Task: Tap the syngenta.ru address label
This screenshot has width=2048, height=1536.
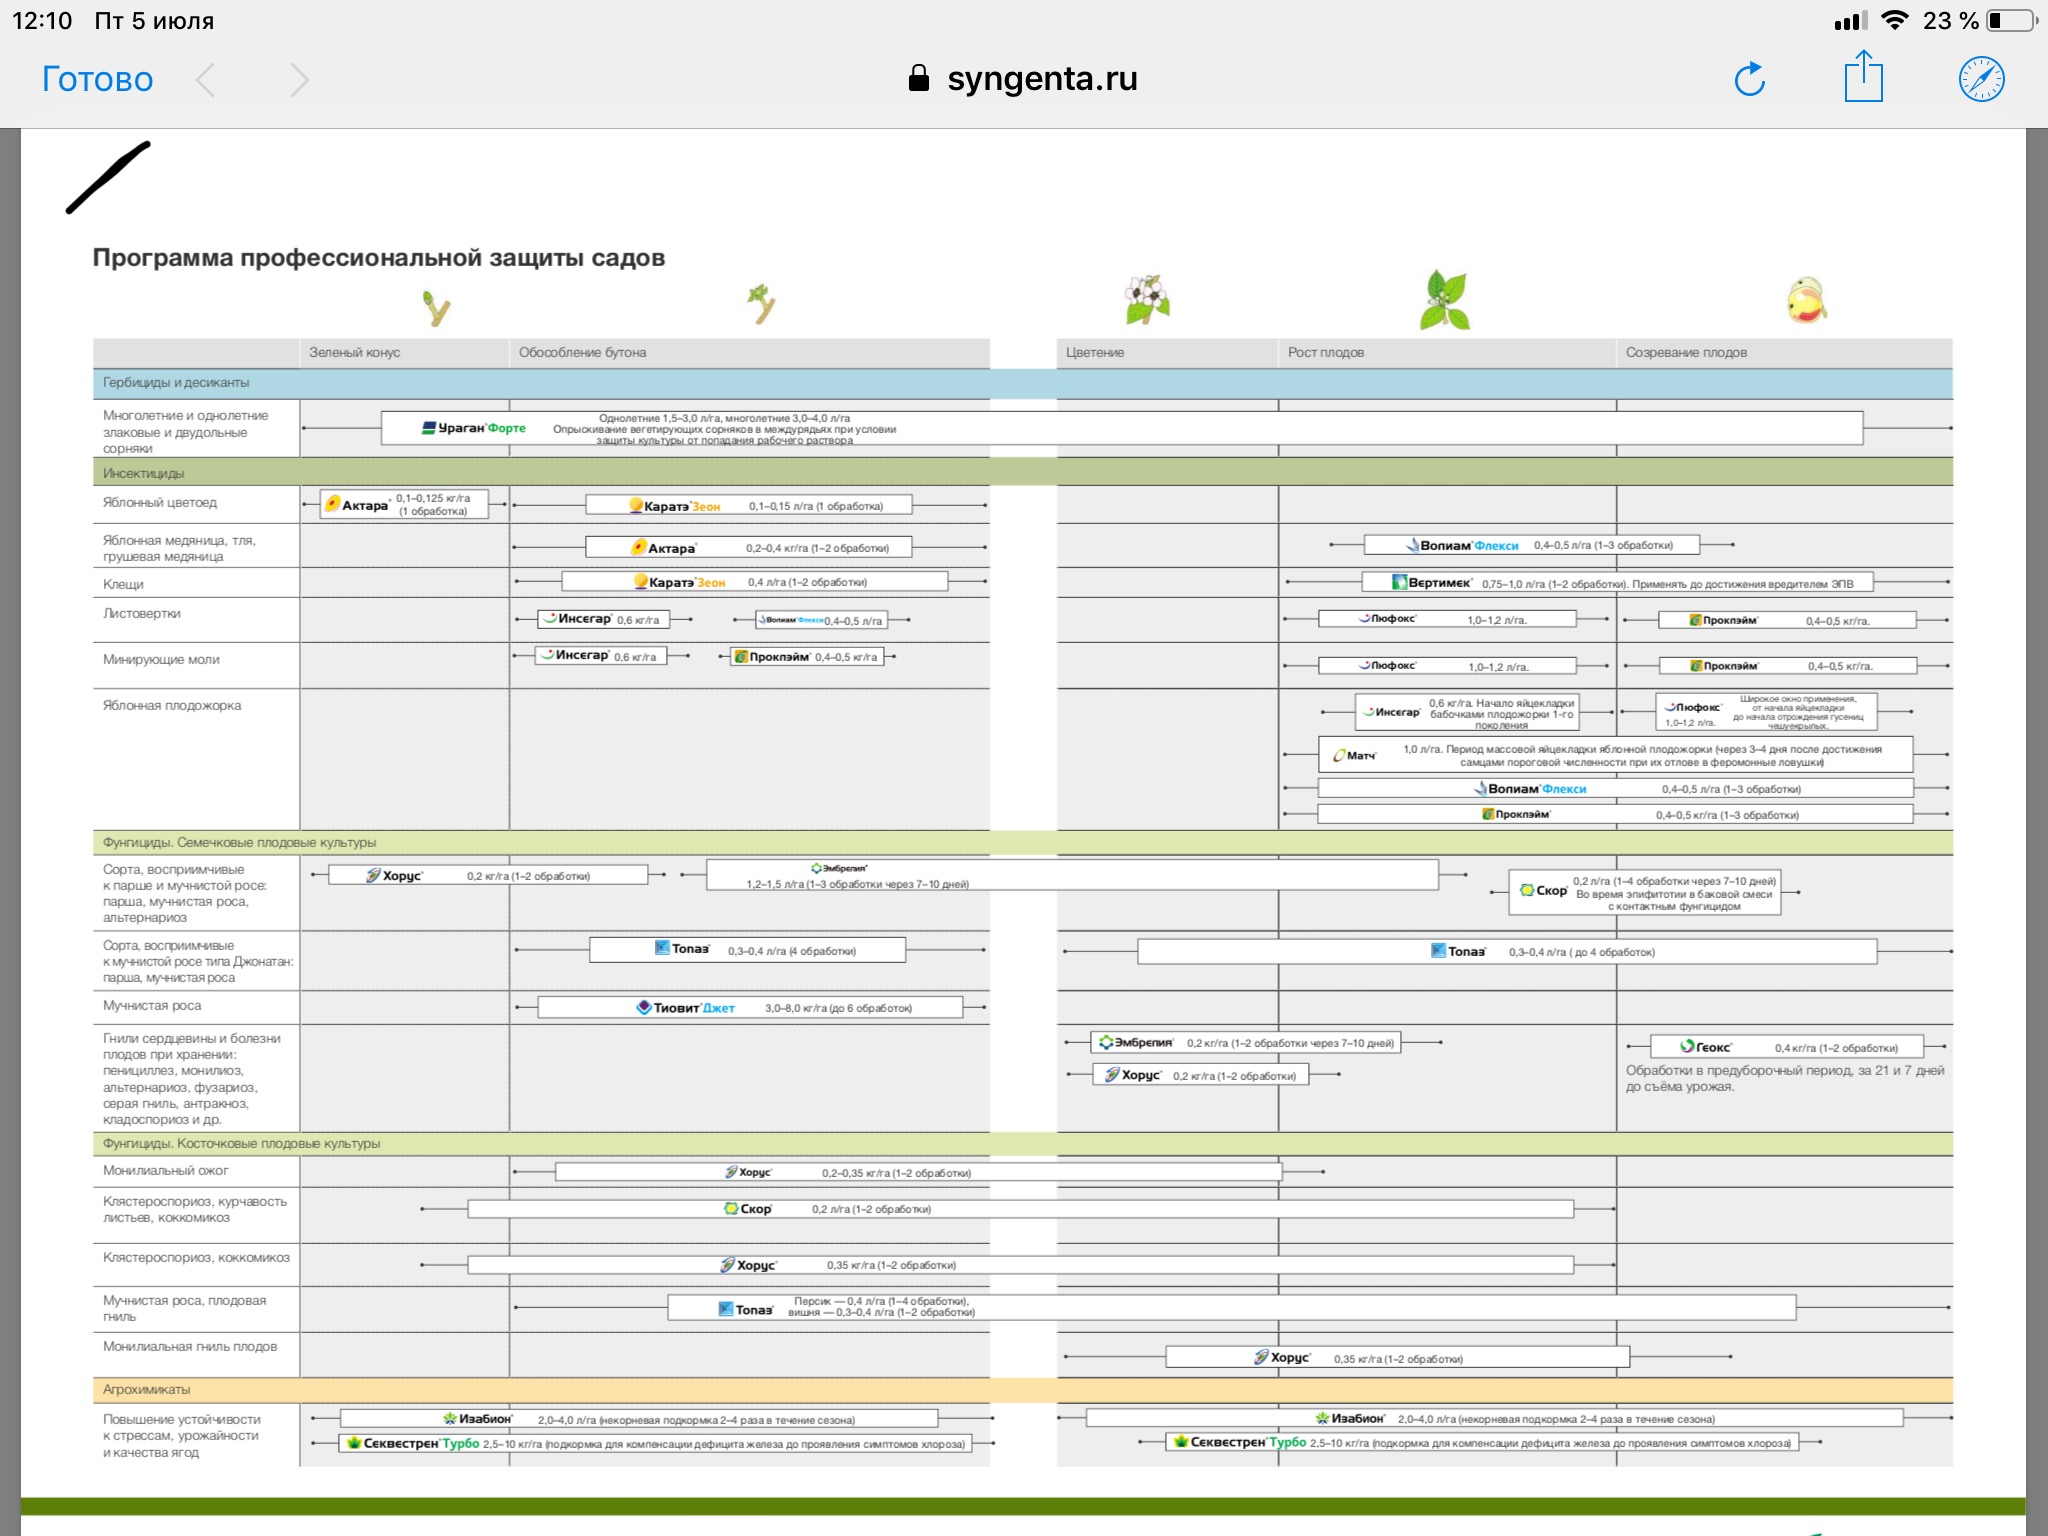Action: (1041, 78)
